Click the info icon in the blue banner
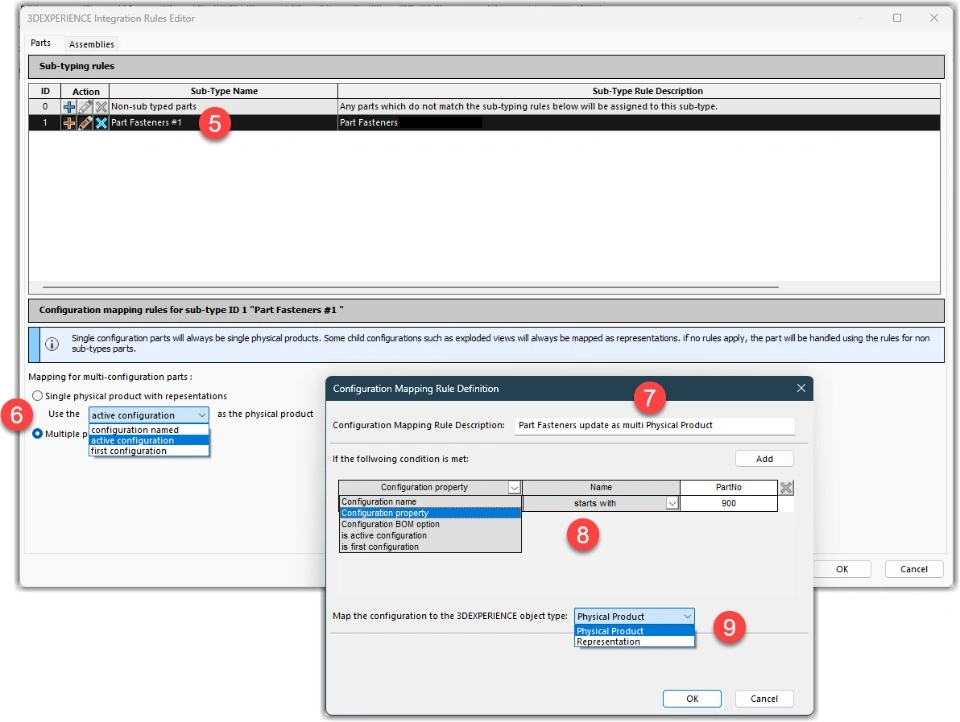Image resolution: width=960 pixels, height=722 pixels. coord(52,344)
